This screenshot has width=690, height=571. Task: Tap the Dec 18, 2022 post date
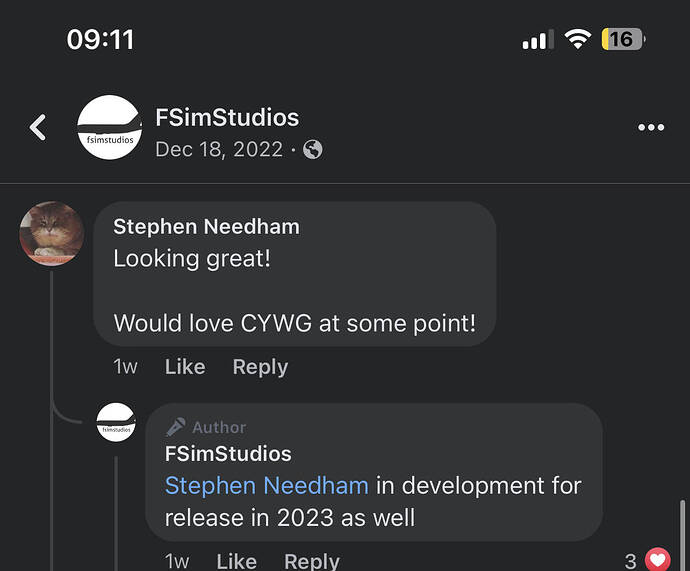(x=219, y=150)
